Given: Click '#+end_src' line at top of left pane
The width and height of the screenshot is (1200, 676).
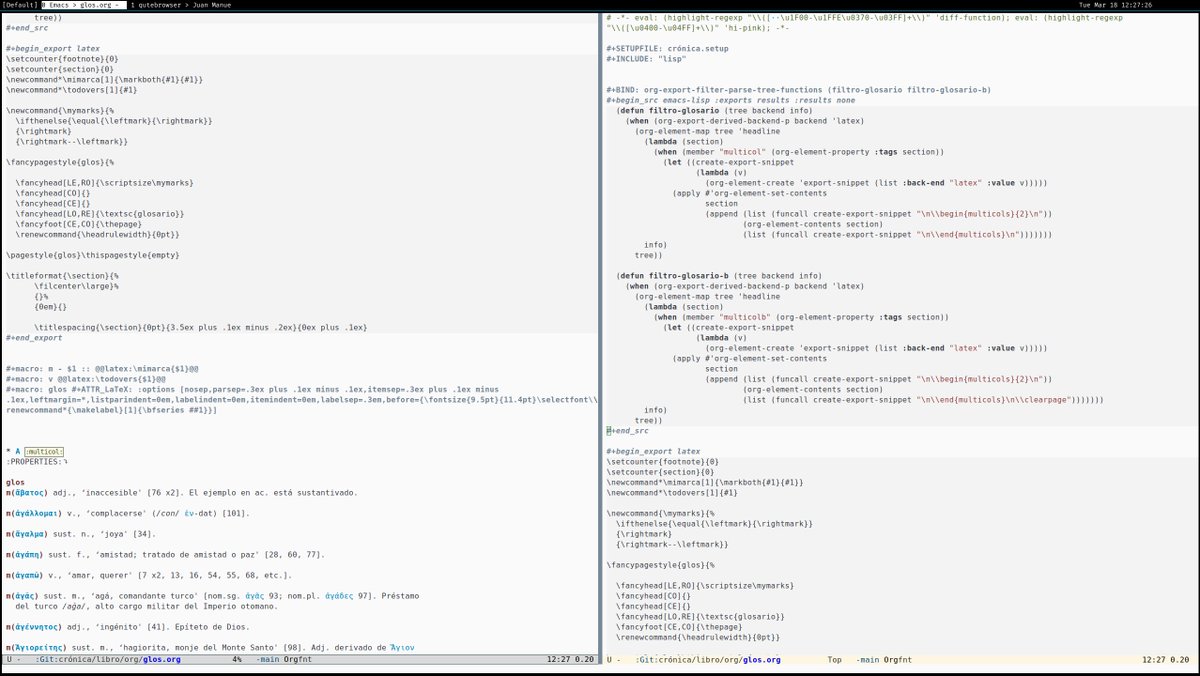Looking at the screenshot, I should [x=27, y=28].
